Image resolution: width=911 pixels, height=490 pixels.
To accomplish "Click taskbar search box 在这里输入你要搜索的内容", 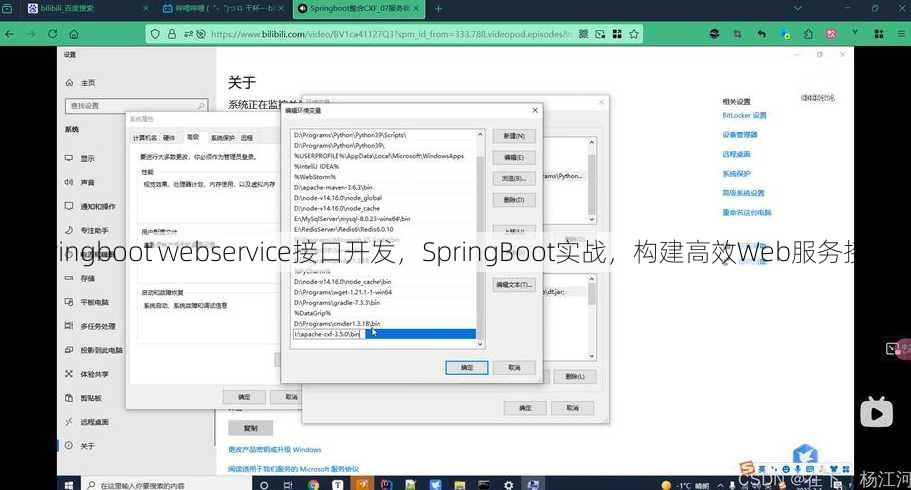I will tap(166, 484).
